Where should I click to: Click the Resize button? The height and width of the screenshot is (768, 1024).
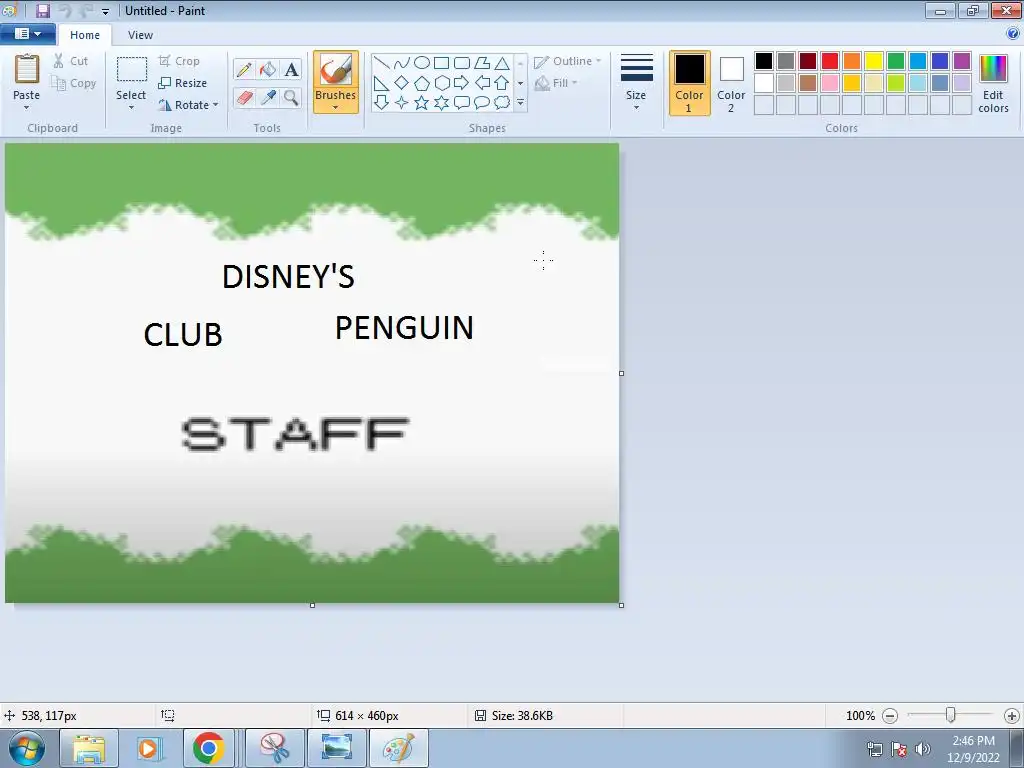pyautogui.click(x=183, y=83)
